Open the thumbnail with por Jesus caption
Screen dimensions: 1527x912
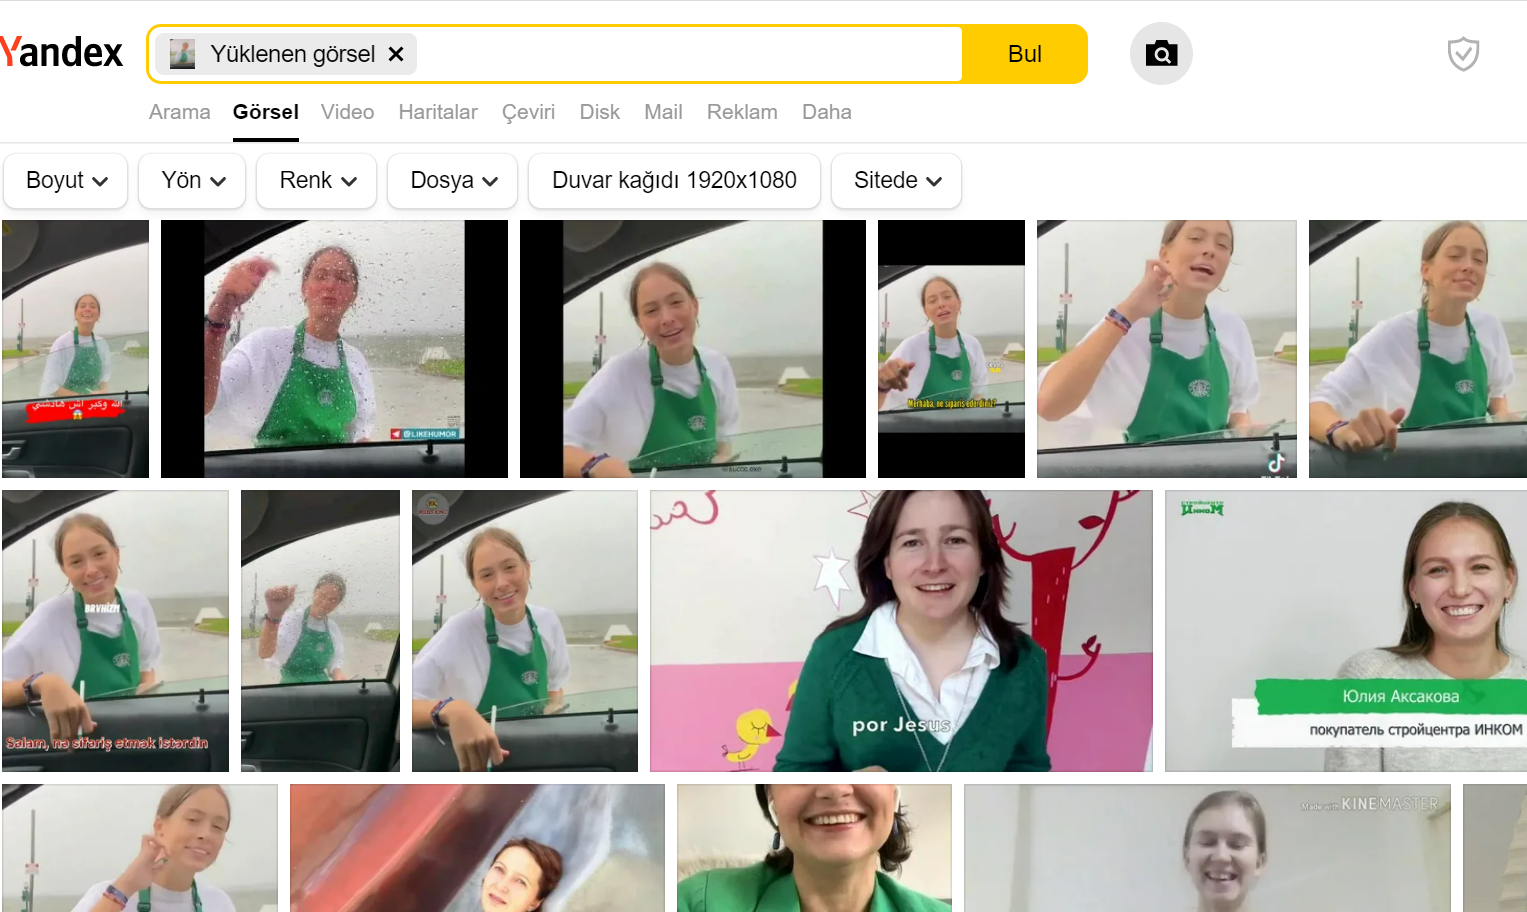point(900,631)
